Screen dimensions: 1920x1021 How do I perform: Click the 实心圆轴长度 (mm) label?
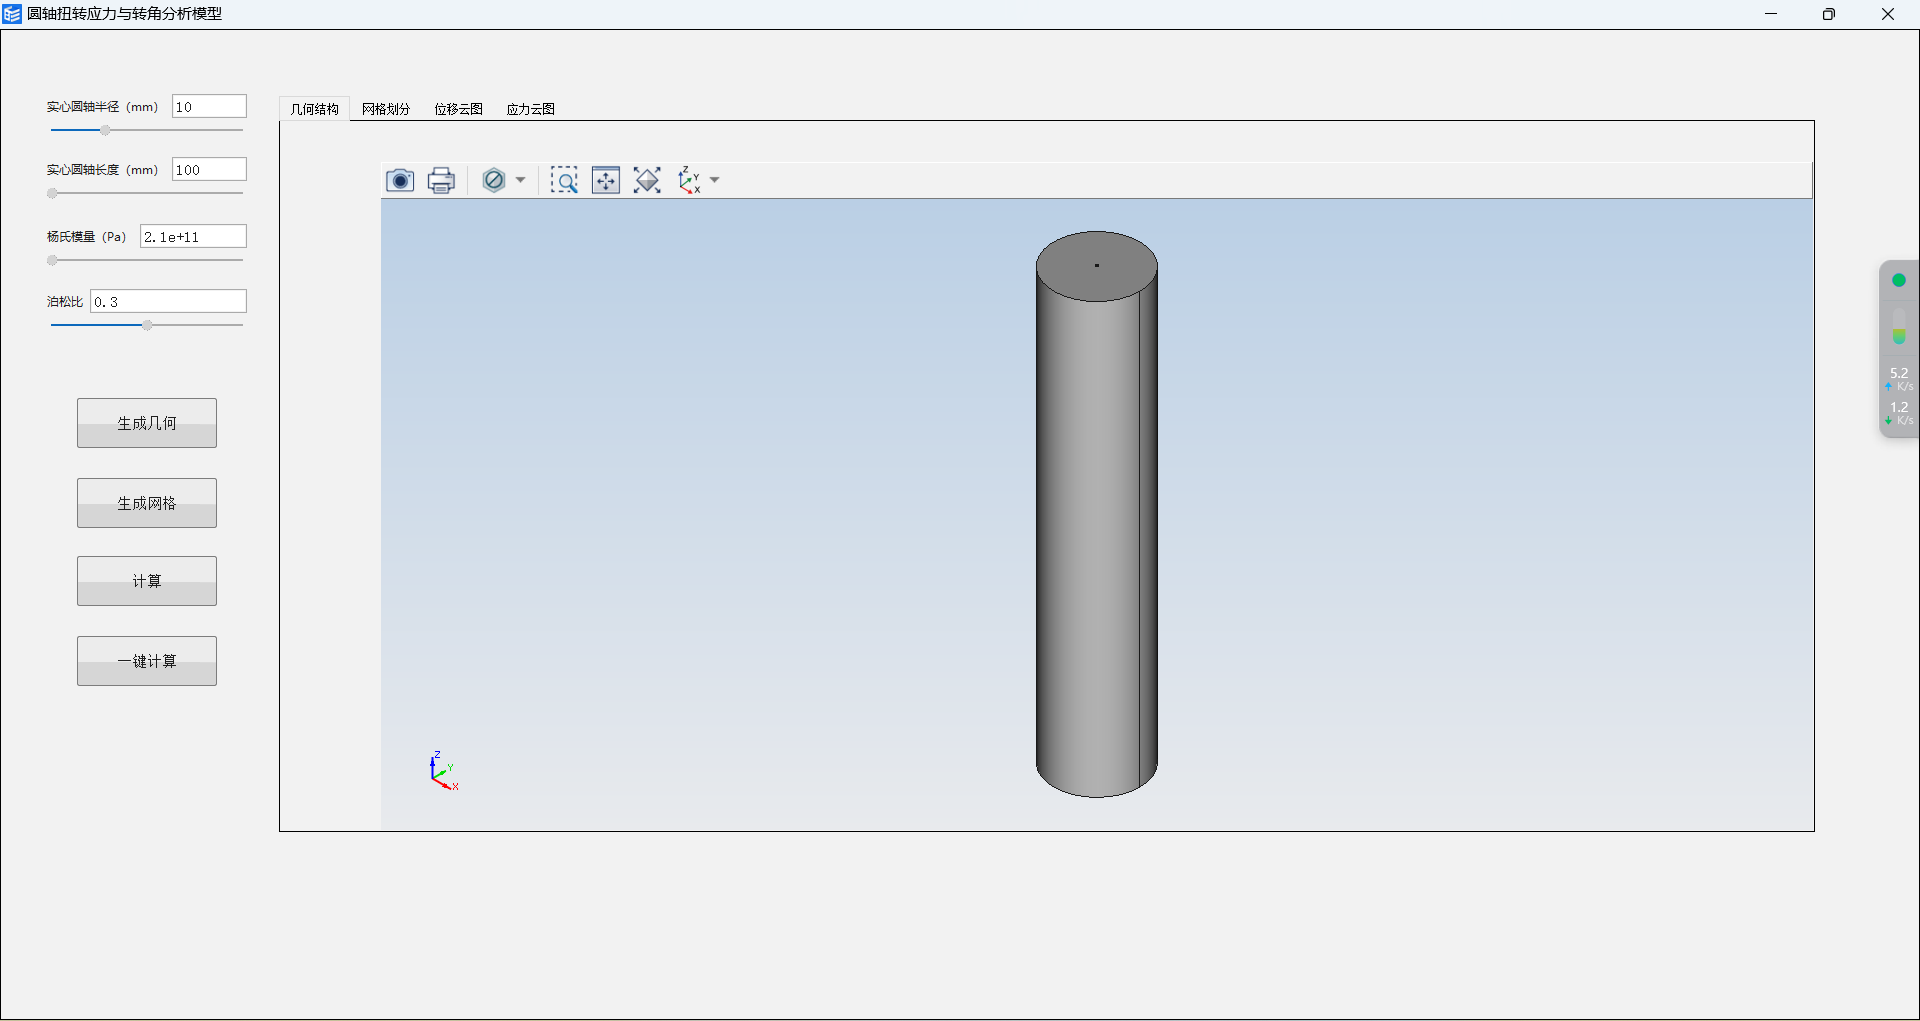coord(102,170)
